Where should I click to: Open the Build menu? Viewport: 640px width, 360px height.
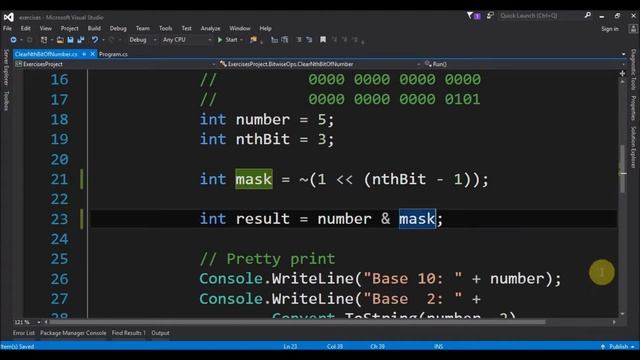click(94, 28)
